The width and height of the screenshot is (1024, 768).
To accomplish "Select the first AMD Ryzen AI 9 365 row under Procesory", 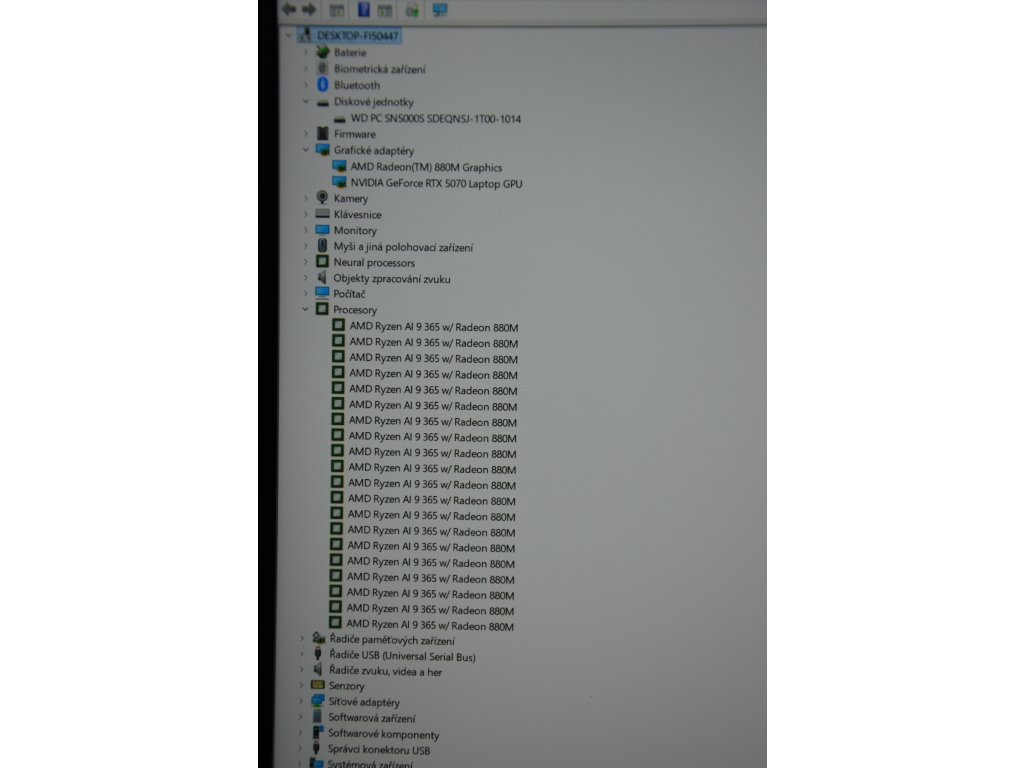I will 434,327.
